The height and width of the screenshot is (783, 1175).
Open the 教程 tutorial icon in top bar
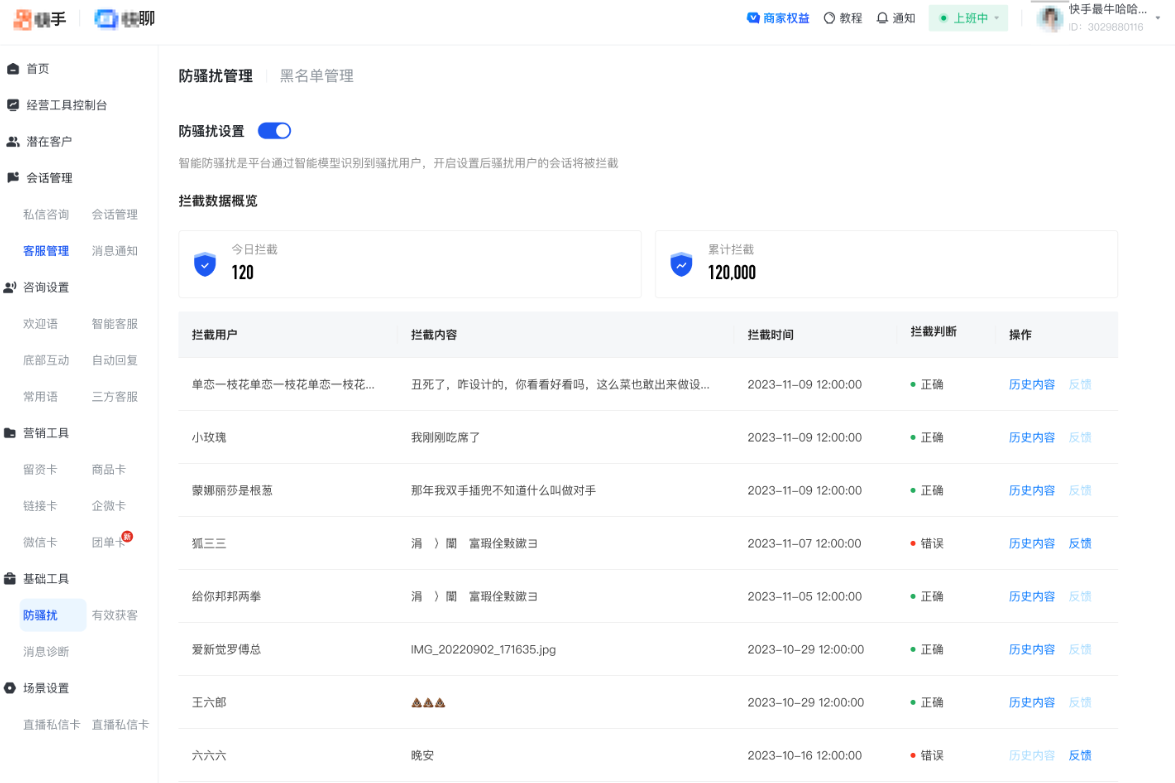point(827,17)
